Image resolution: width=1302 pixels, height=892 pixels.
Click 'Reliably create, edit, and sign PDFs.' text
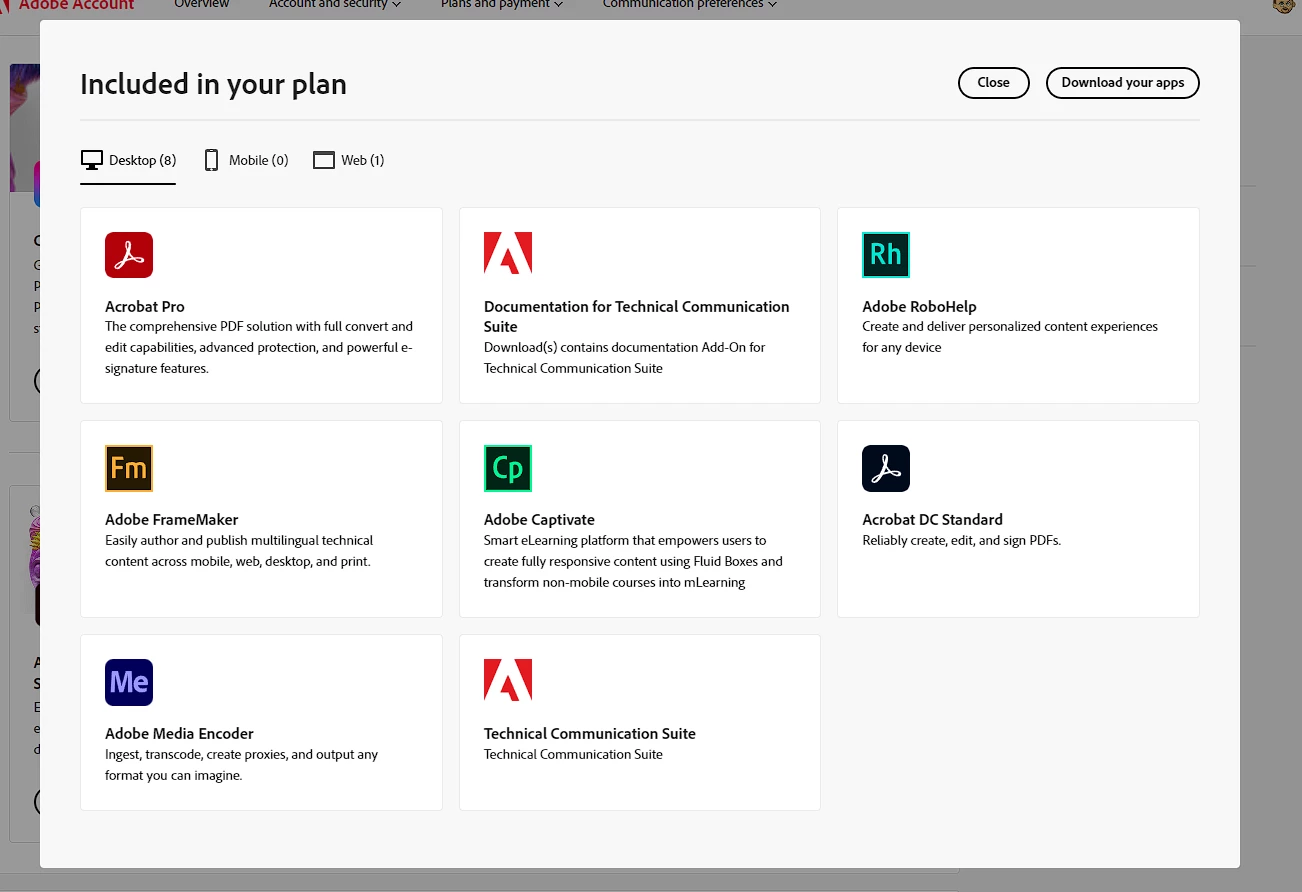pyautogui.click(x=961, y=541)
